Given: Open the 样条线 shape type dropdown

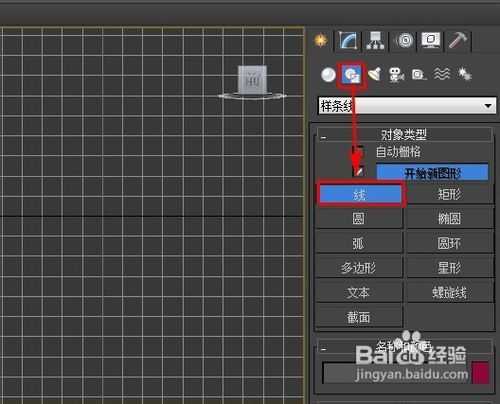Looking at the screenshot, I should click(407, 106).
